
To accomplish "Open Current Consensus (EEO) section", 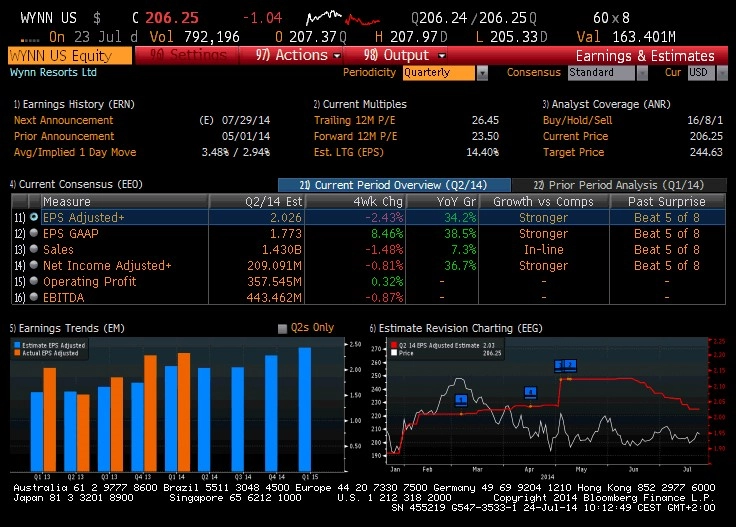I will [x=76, y=184].
